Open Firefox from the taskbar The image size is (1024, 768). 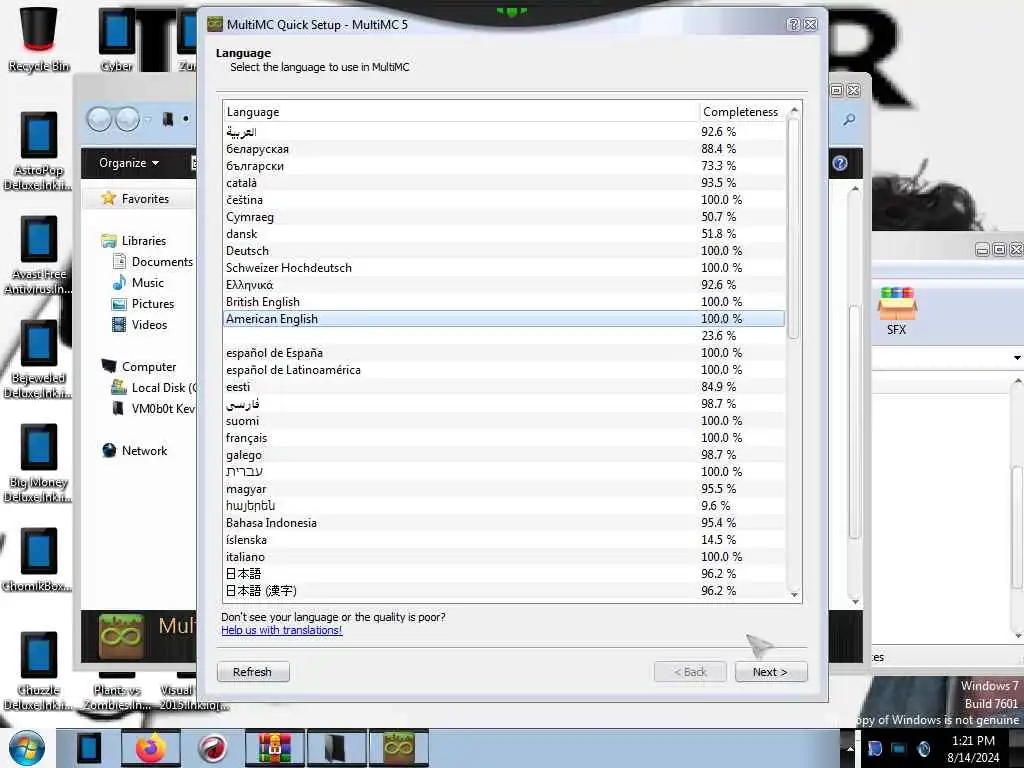coord(151,748)
